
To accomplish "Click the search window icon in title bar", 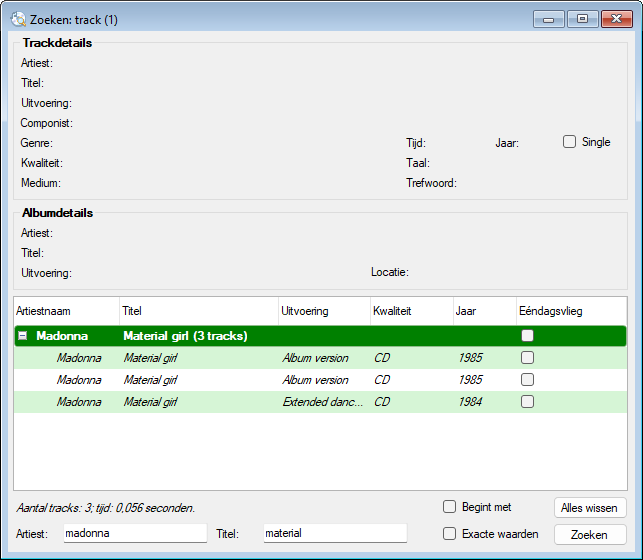I will pos(18,19).
